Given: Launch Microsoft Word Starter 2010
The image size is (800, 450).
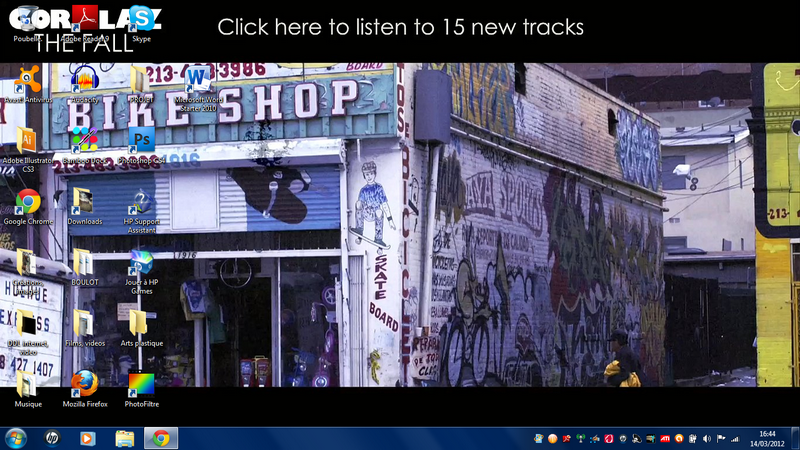Looking at the screenshot, I should [198, 89].
